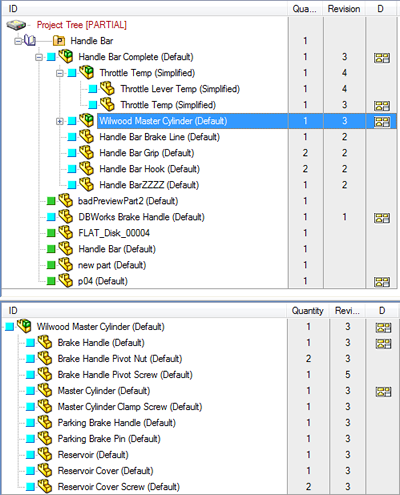Click the FLAT_Disk_00004 part icon

66,233
